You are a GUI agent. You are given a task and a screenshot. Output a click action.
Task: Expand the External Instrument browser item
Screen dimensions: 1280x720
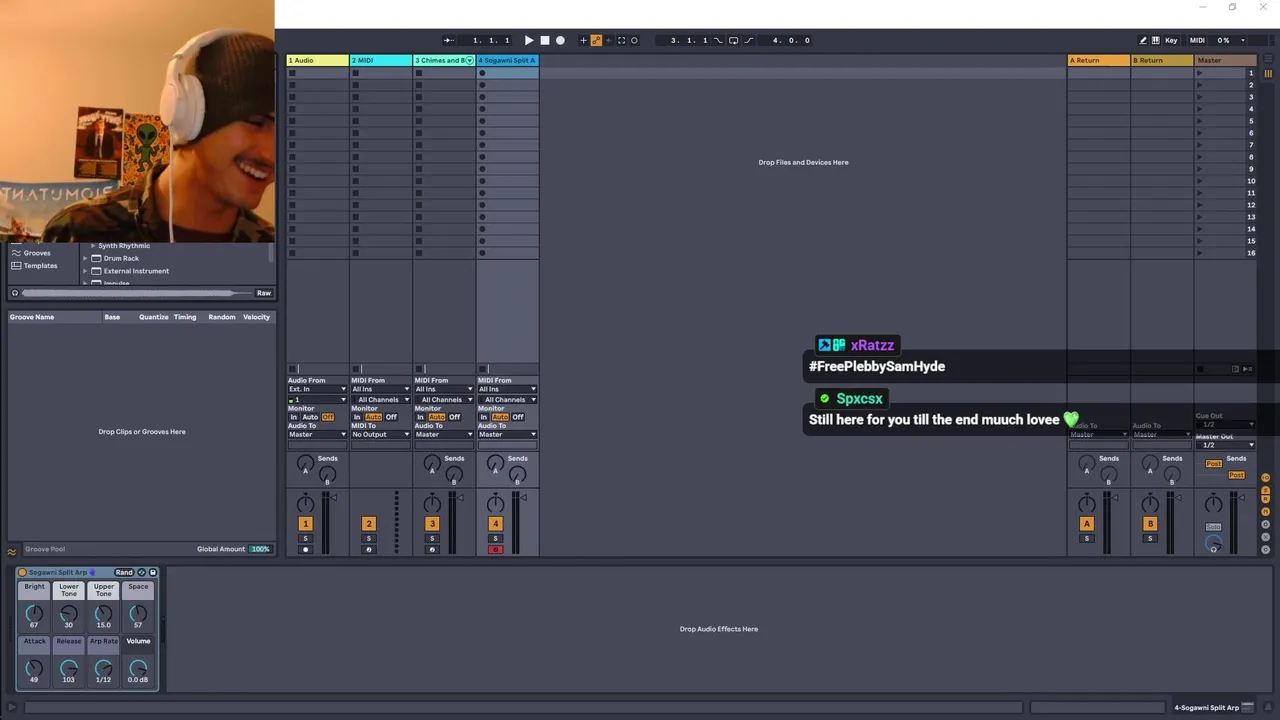point(85,271)
